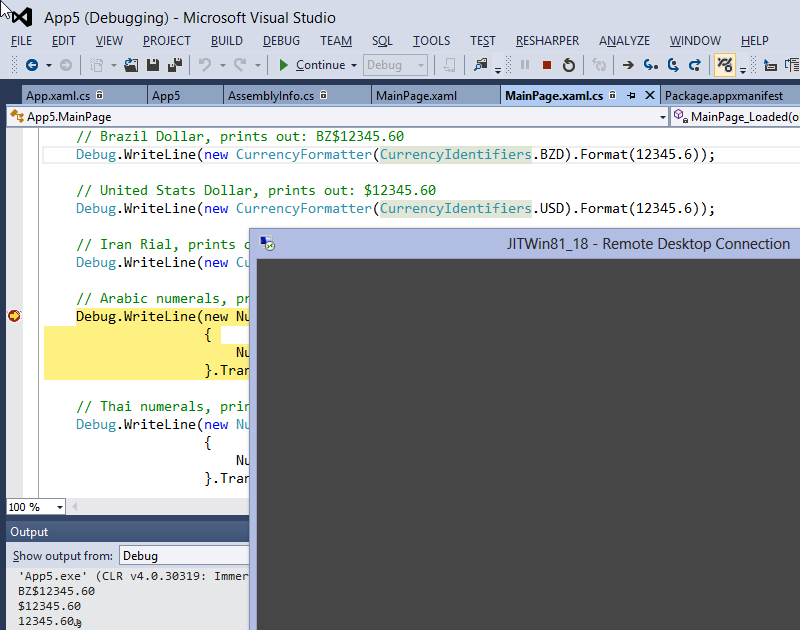Click the Step Out icon
Image resolution: width=800 pixels, height=630 pixels.
point(695,65)
